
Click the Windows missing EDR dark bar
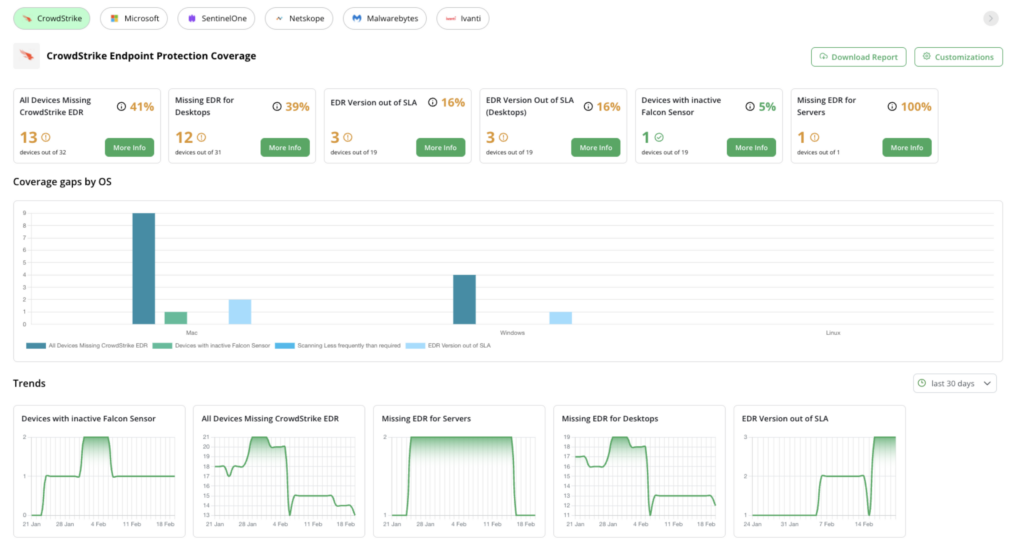[464, 299]
